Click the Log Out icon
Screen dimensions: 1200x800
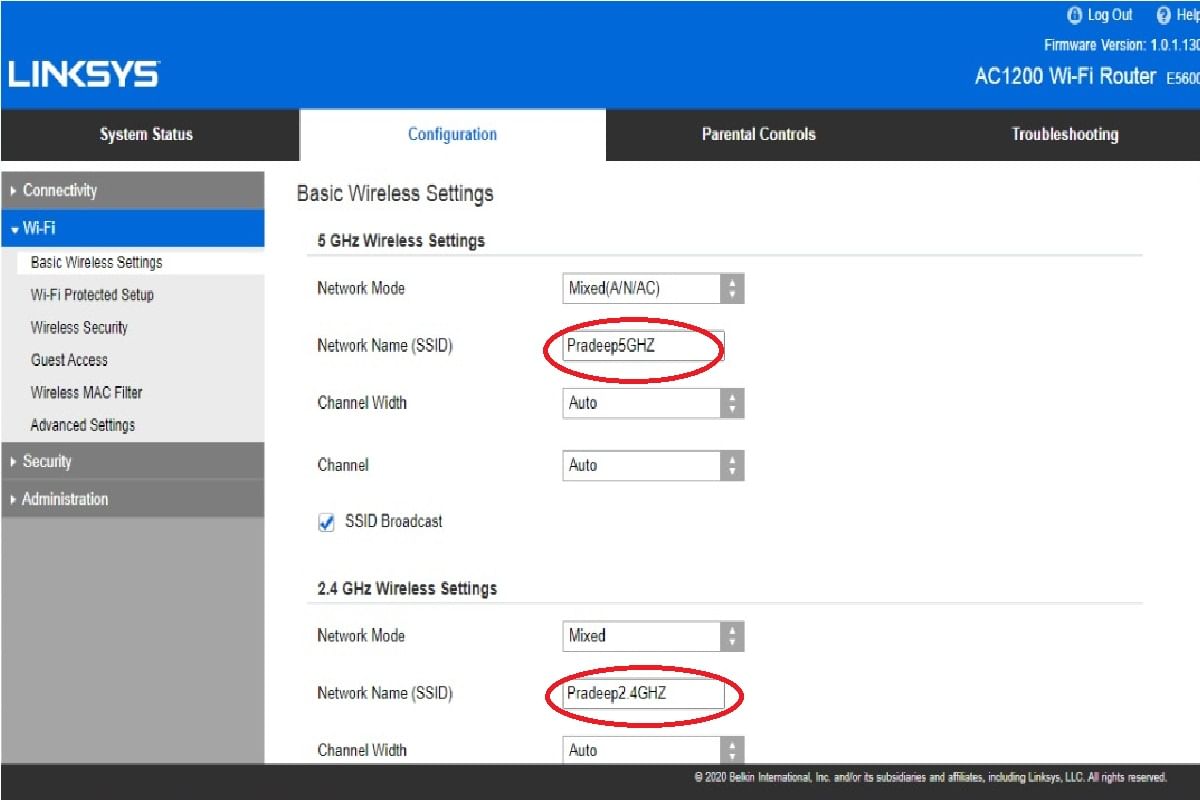(1075, 15)
